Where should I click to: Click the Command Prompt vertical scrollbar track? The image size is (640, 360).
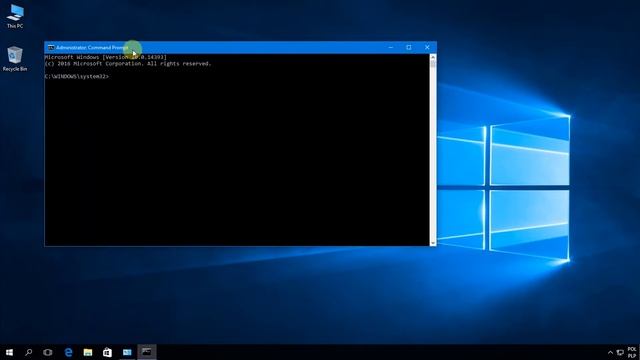pyautogui.click(x=433, y=154)
